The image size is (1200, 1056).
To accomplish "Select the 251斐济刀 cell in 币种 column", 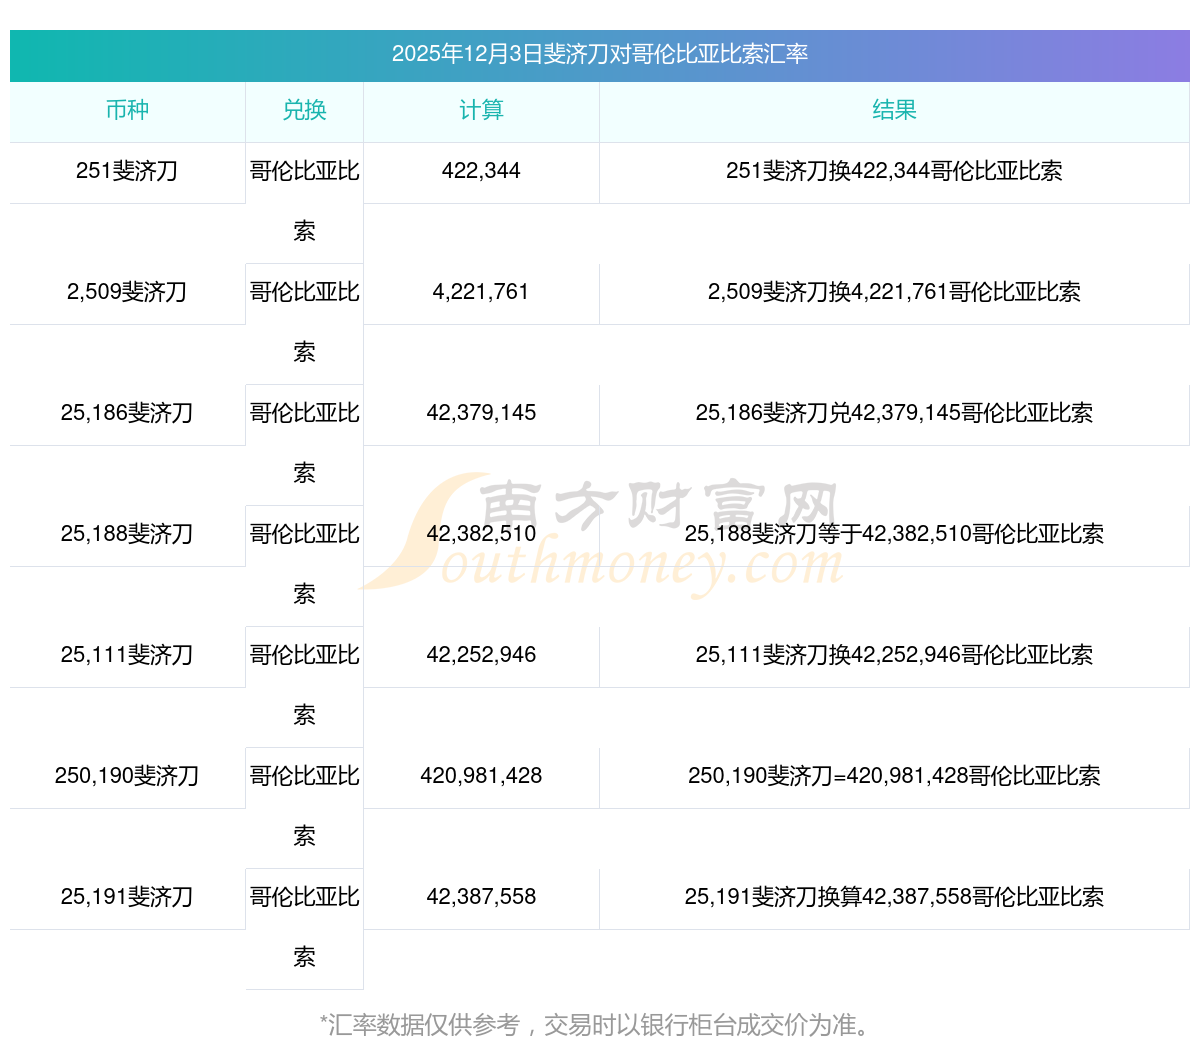I will tap(127, 171).
